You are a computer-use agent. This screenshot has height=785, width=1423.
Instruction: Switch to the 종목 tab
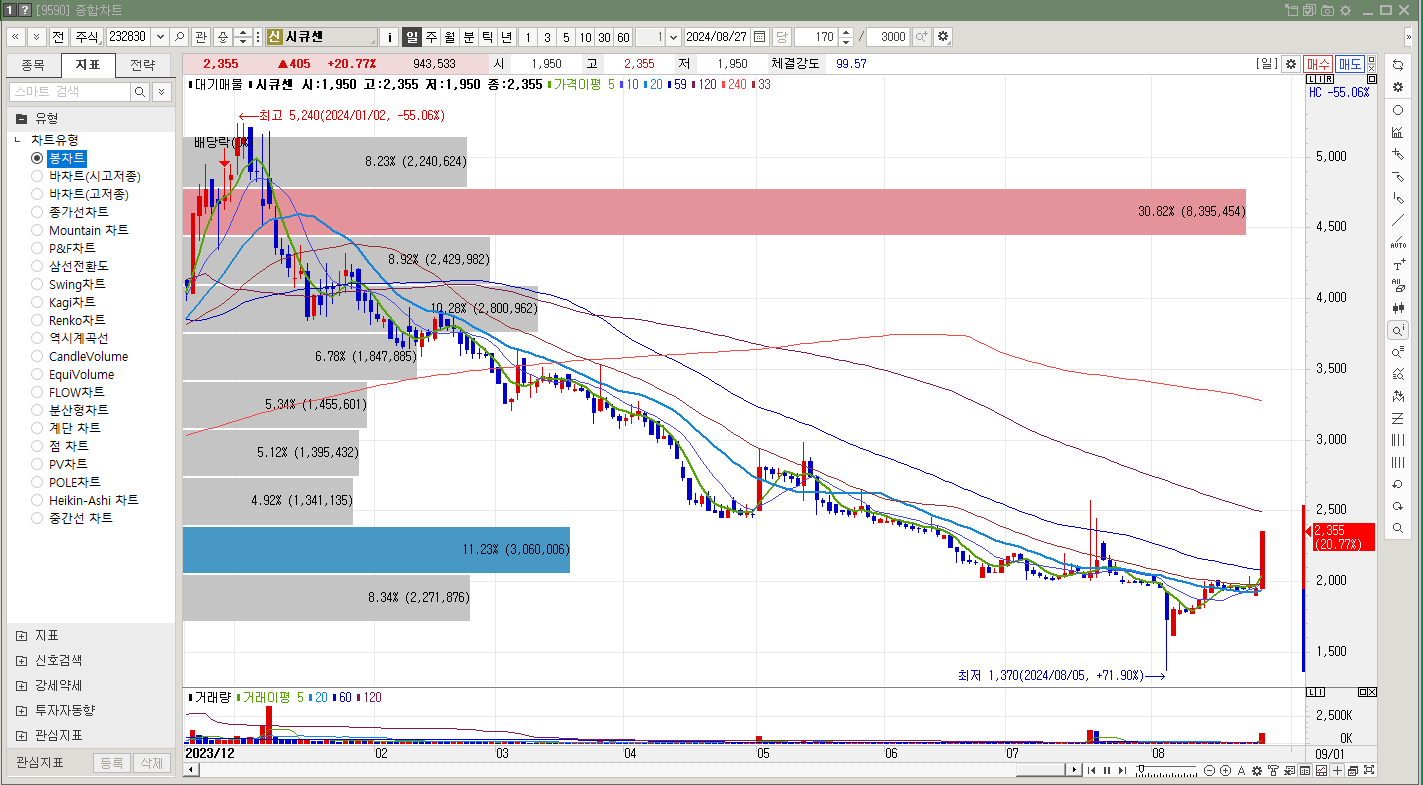(33, 66)
